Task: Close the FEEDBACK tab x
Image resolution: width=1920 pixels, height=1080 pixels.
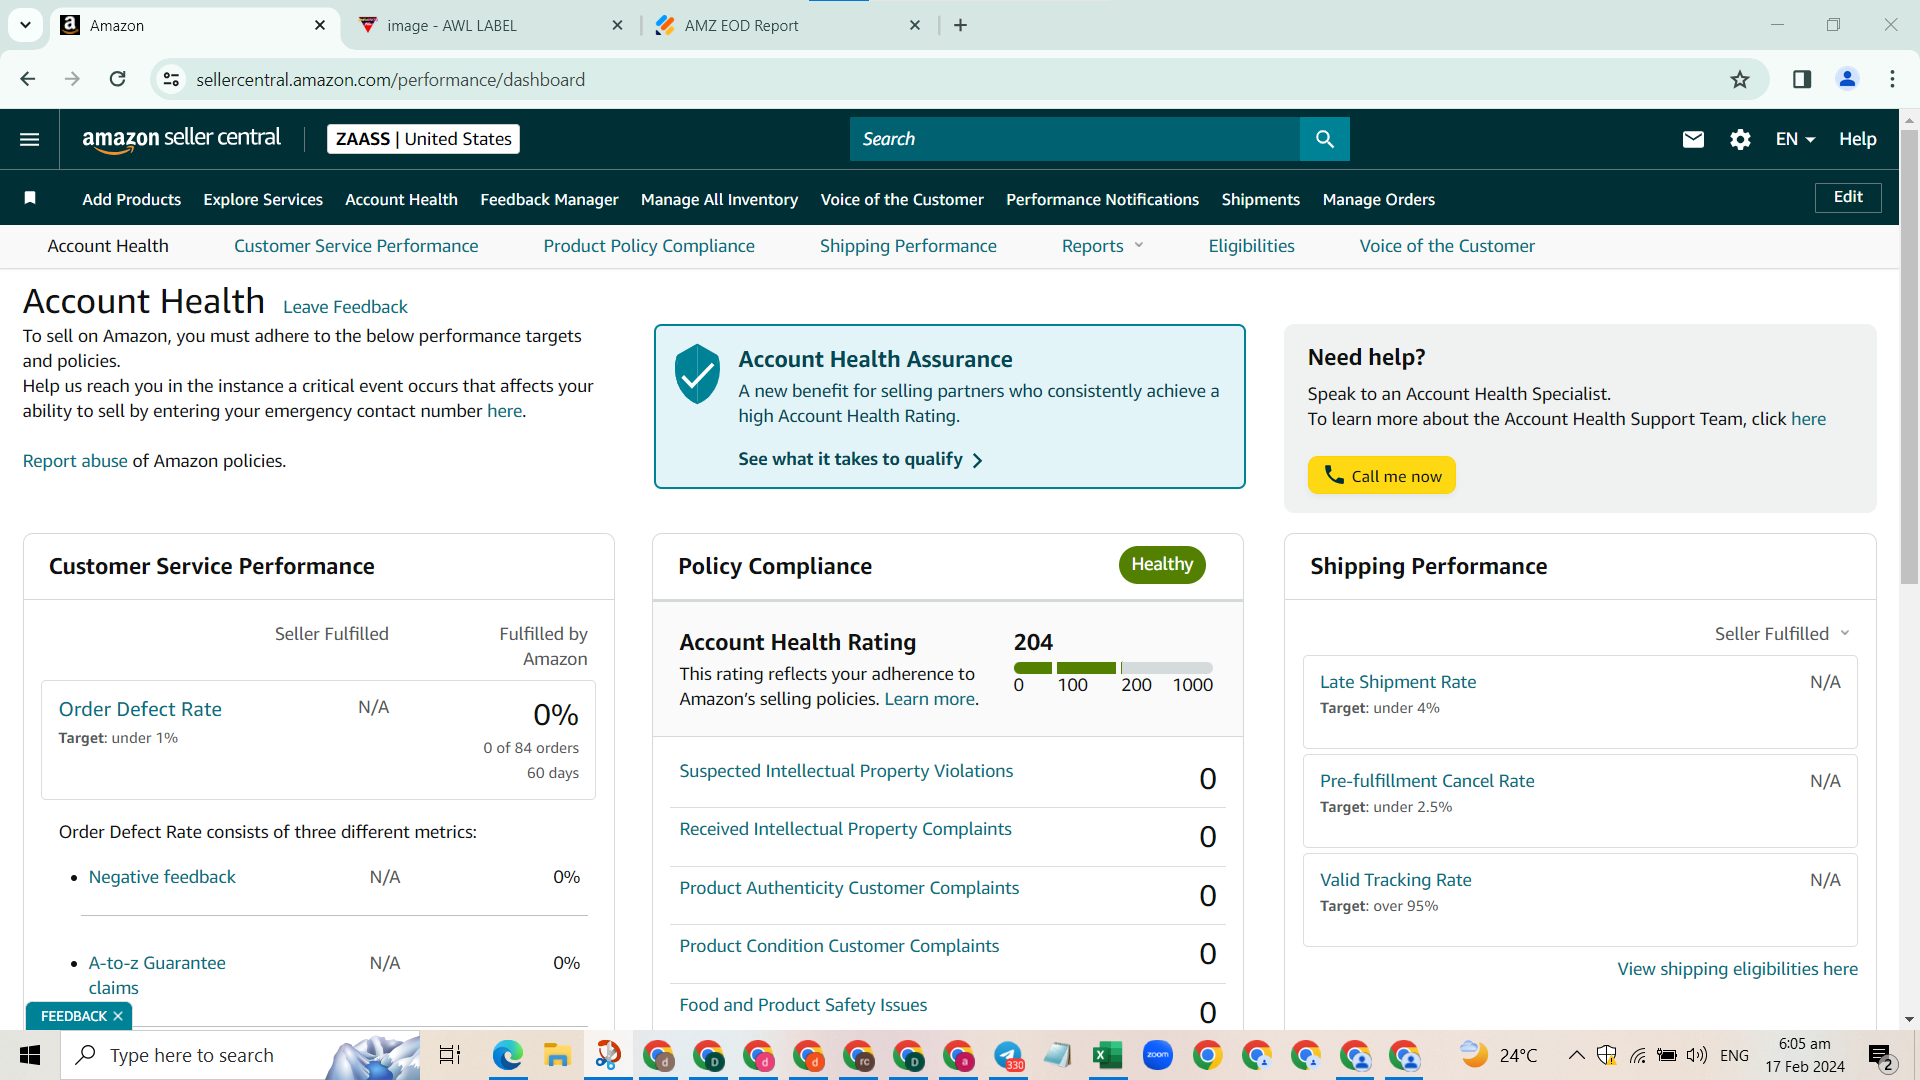Action: coord(118,1016)
